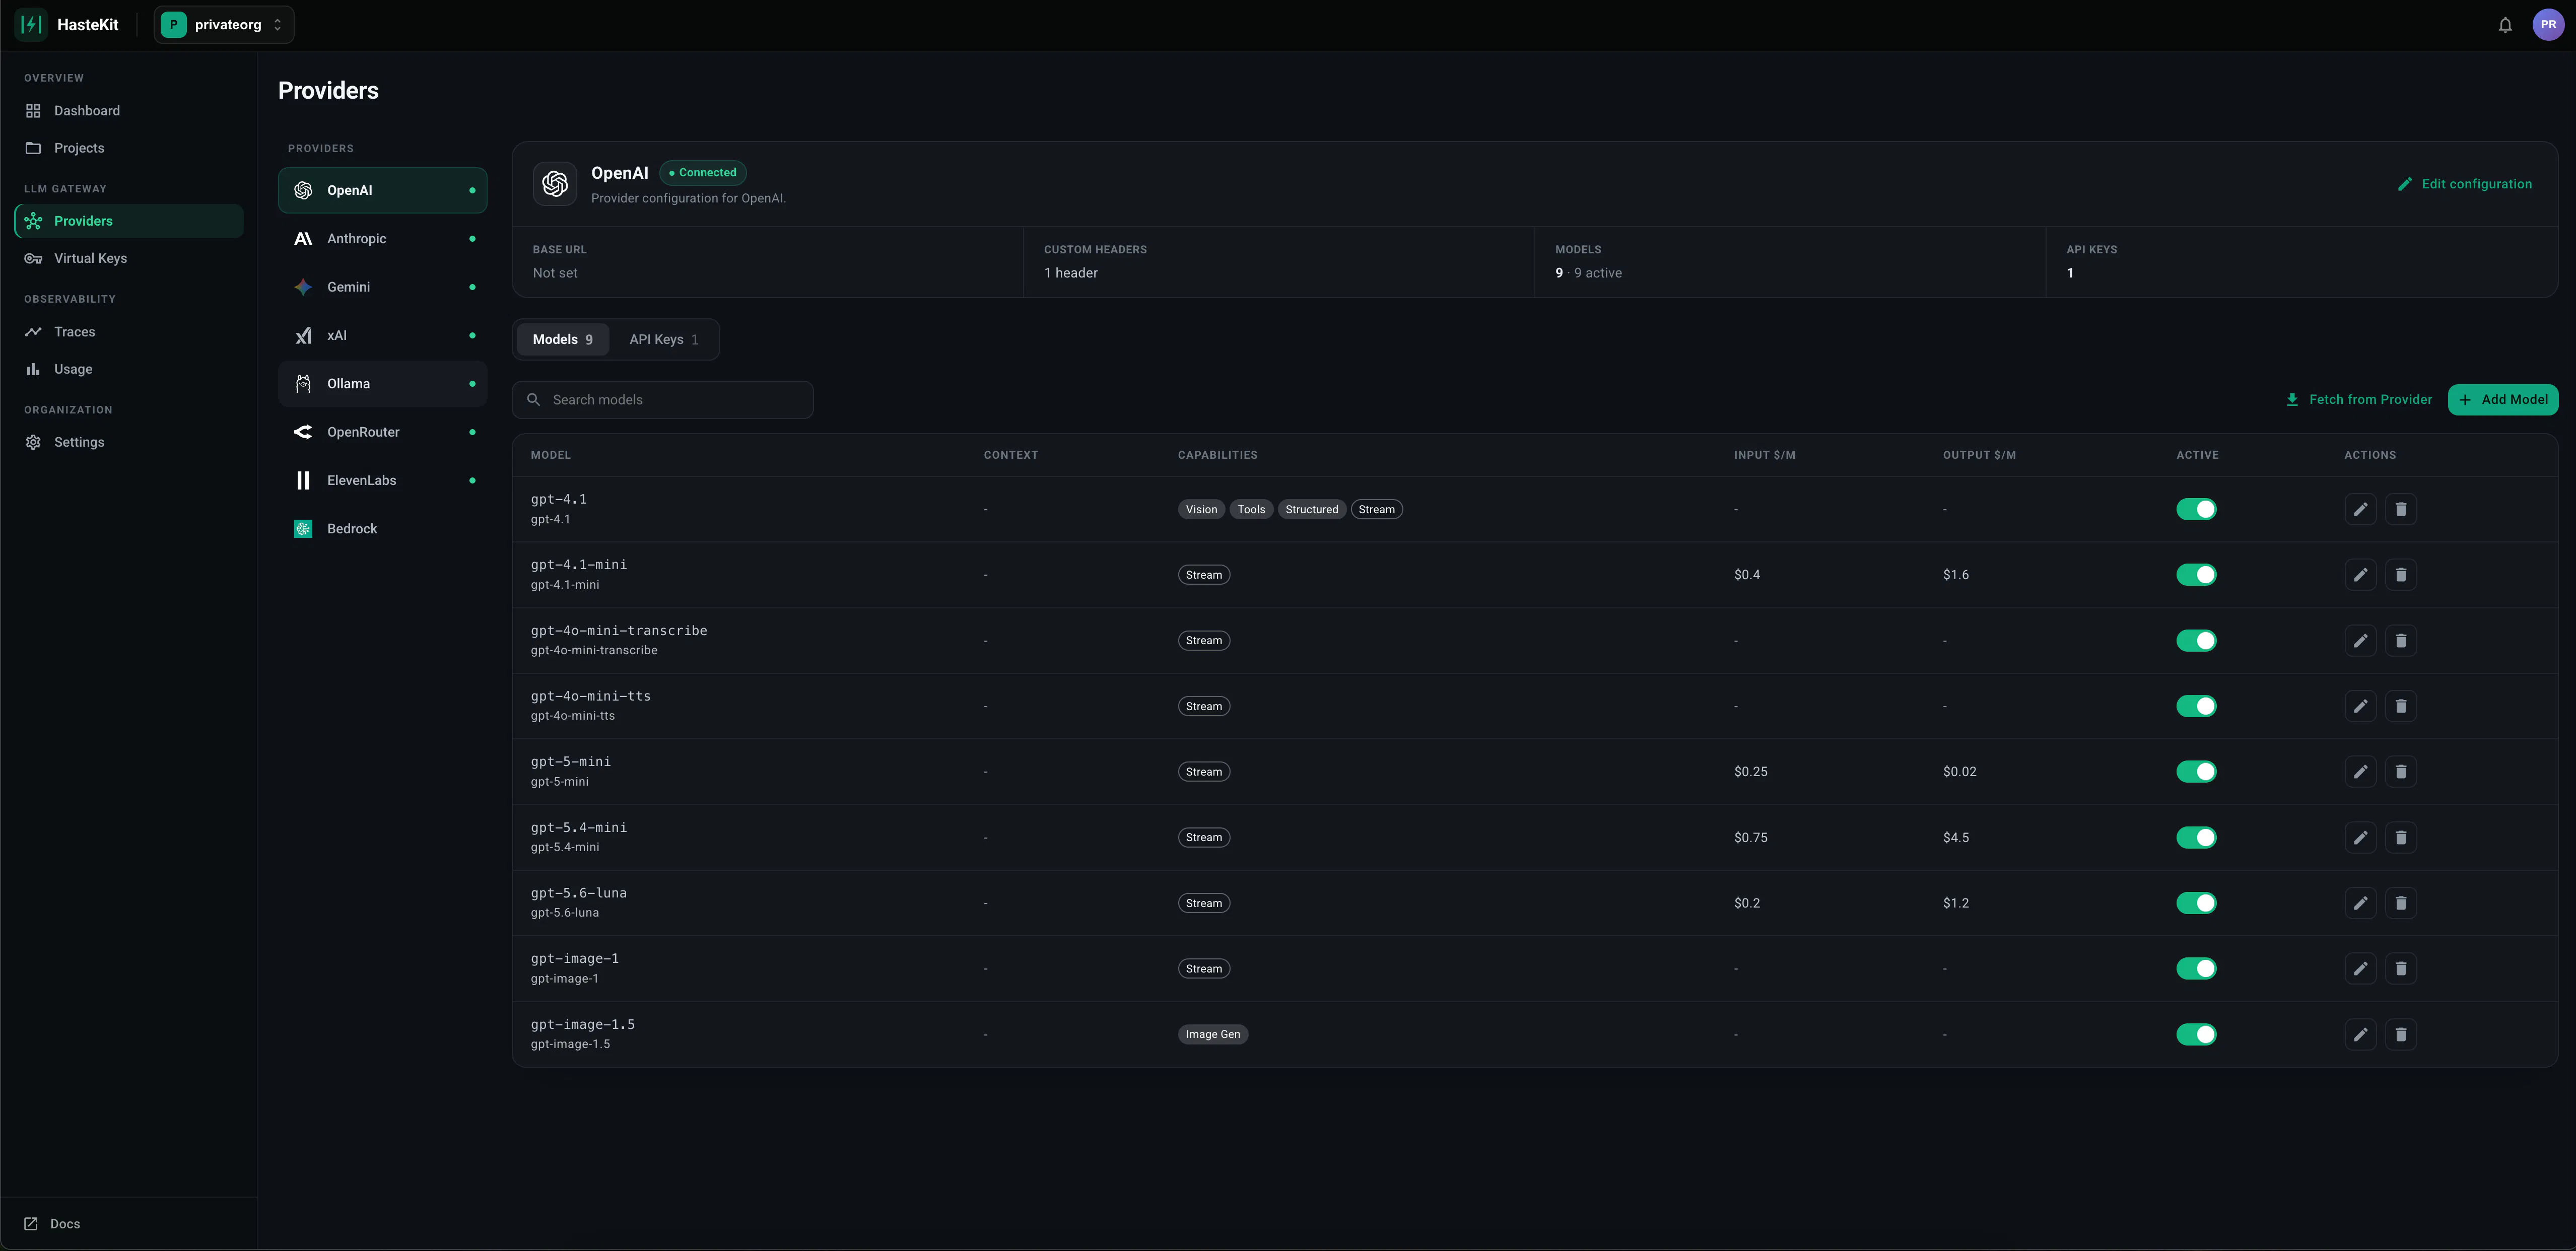Click the Connected status badge
This screenshot has height=1251, width=2576.
tap(703, 173)
